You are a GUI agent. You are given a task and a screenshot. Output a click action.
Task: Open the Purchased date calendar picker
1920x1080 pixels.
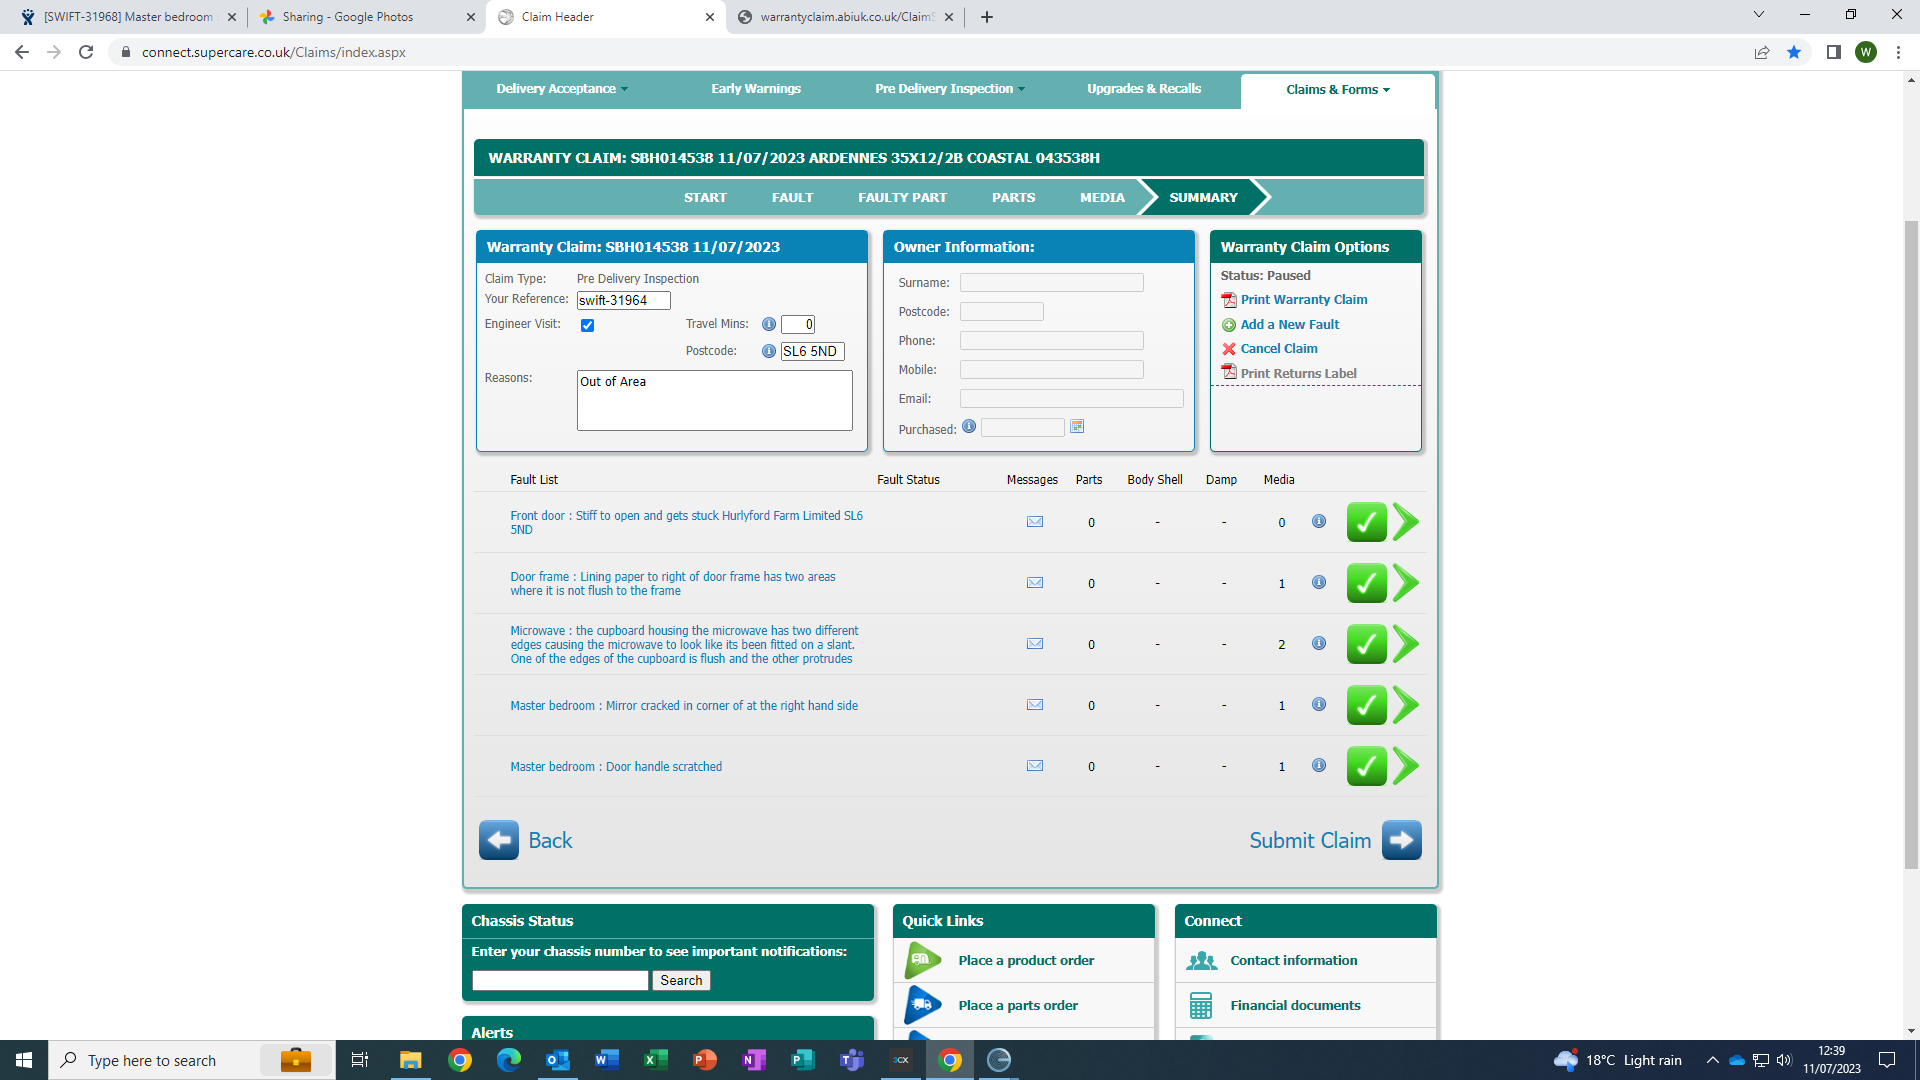pyautogui.click(x=1077, y=427)
